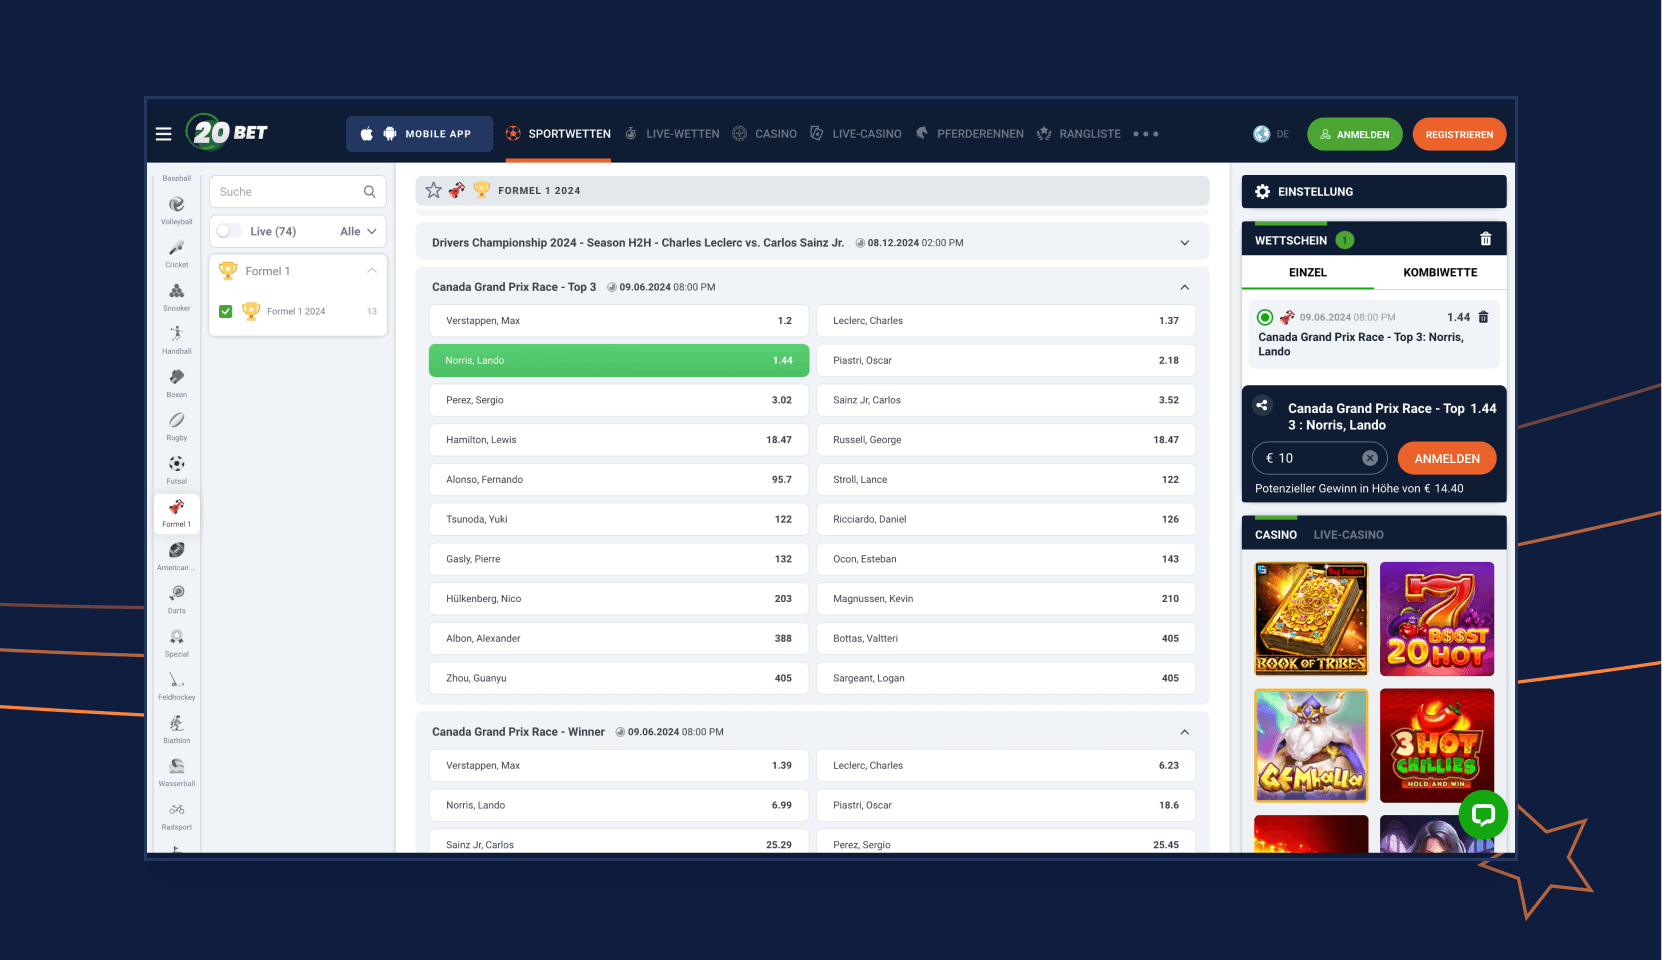Open the hamburger menu
The image size is (1662, 960).
(x=164, y=134)
